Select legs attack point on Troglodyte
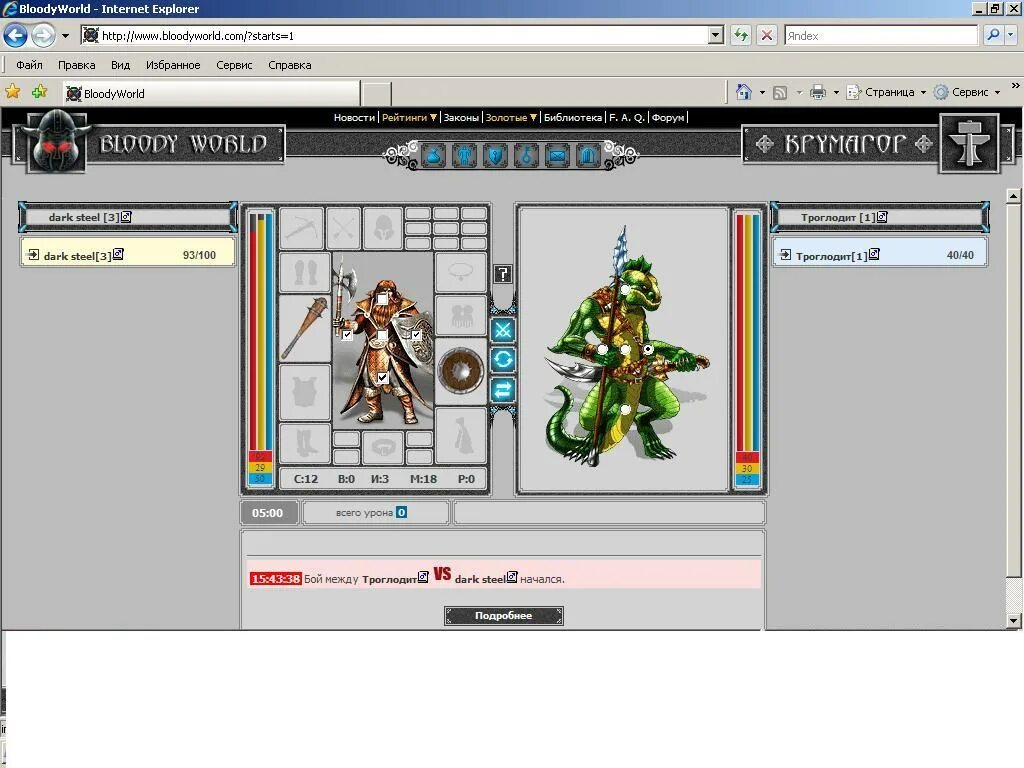The width and height of the screenshot is (1024, 768). pos(625,409)
